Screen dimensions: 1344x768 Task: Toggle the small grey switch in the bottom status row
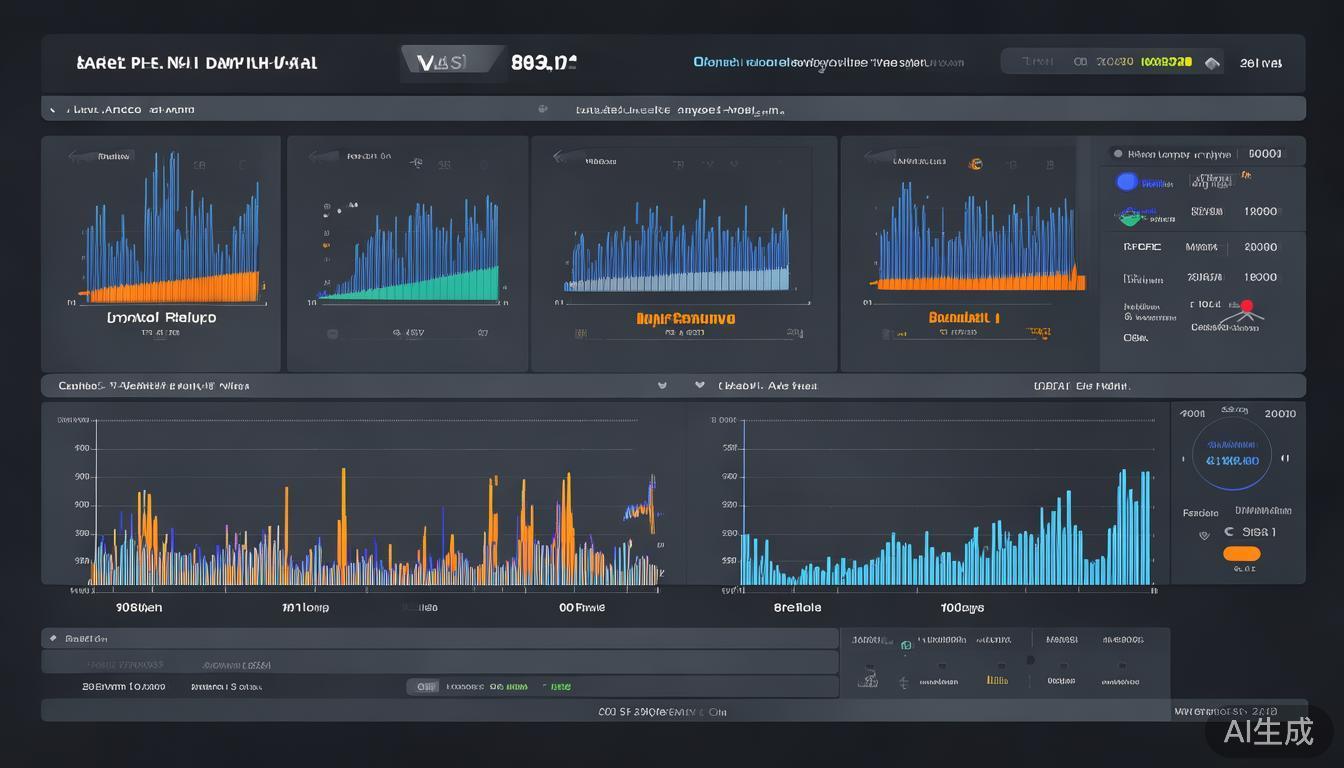click(424, 687)
